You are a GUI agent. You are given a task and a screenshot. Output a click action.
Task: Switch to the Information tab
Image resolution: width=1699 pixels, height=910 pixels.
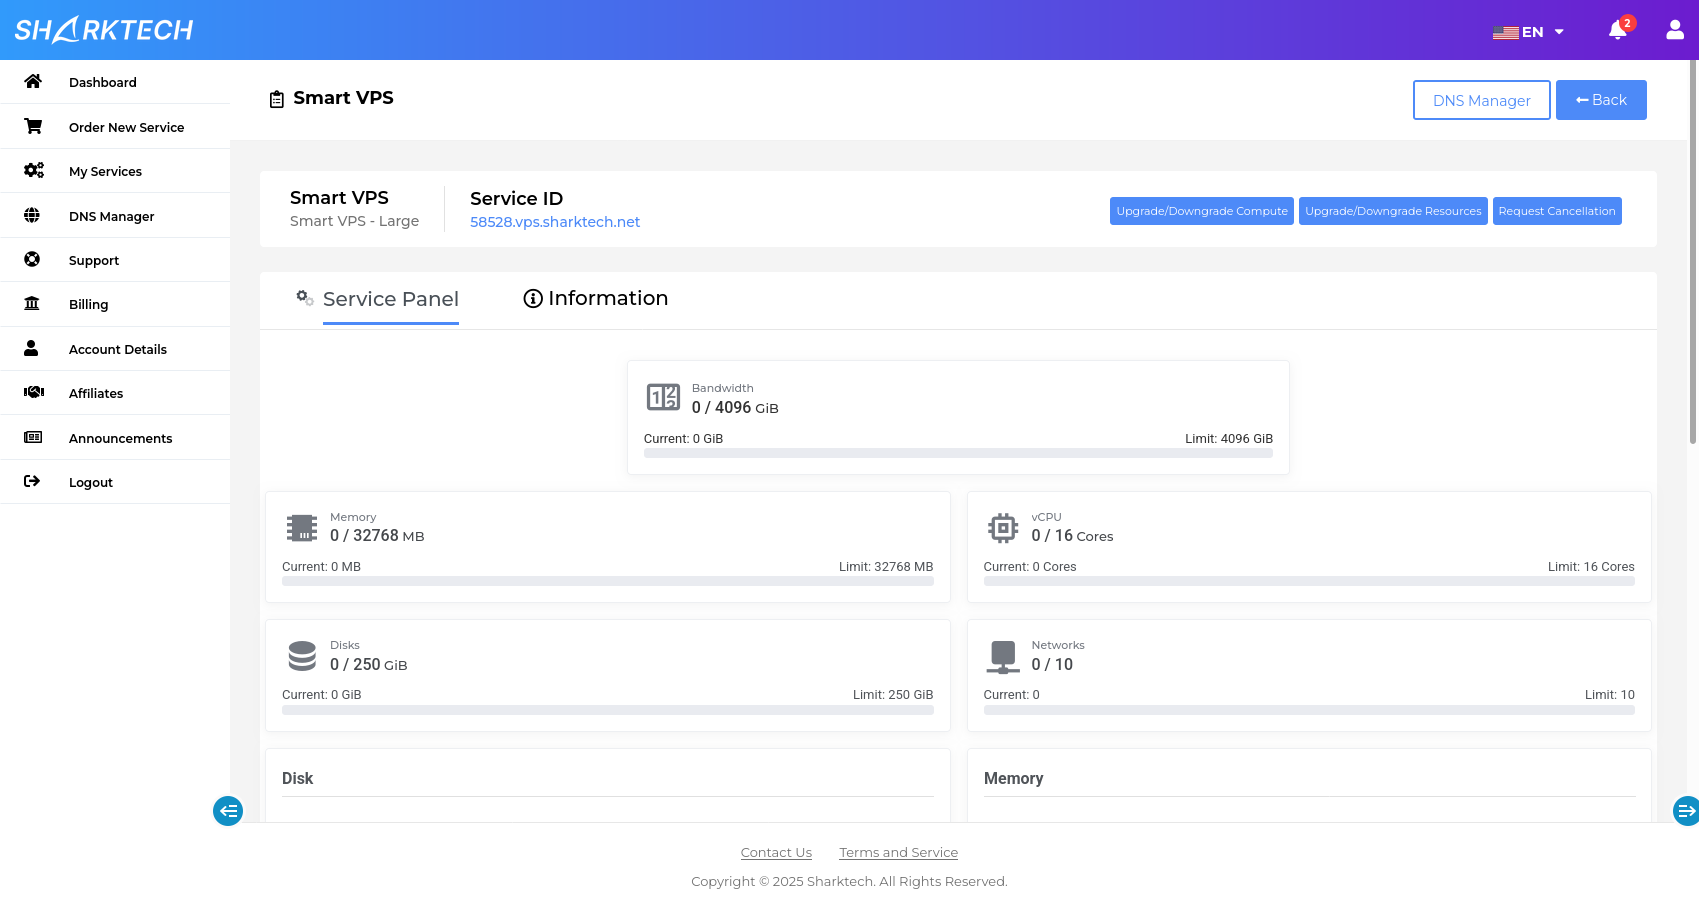(608, 298)
